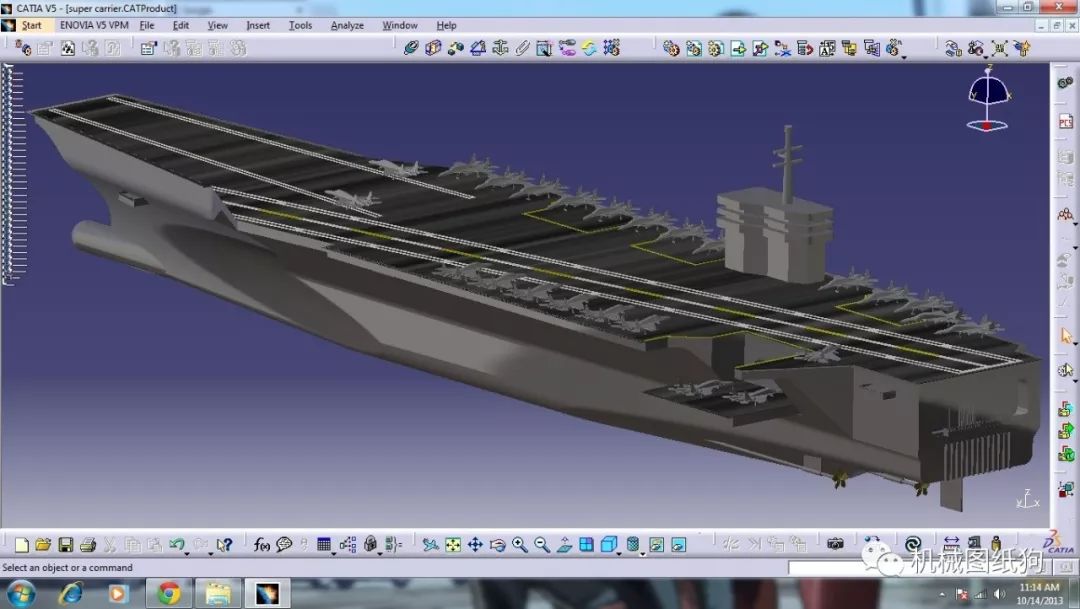The height and width of the screenshot is (609, 1080).
Task: Click the red compass manipulation handle
Action: (987, 126)
